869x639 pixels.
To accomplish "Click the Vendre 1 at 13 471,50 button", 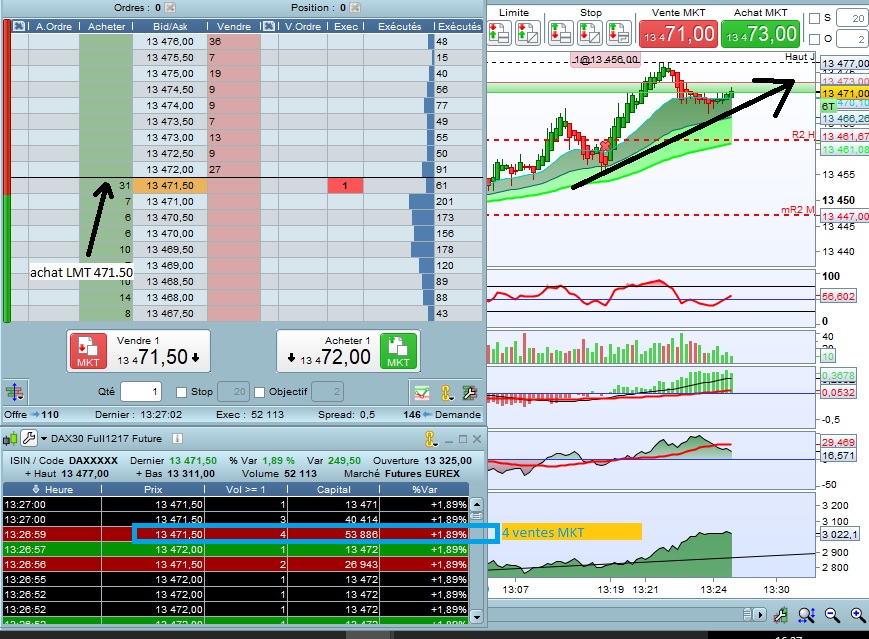I will click(139, 351).
